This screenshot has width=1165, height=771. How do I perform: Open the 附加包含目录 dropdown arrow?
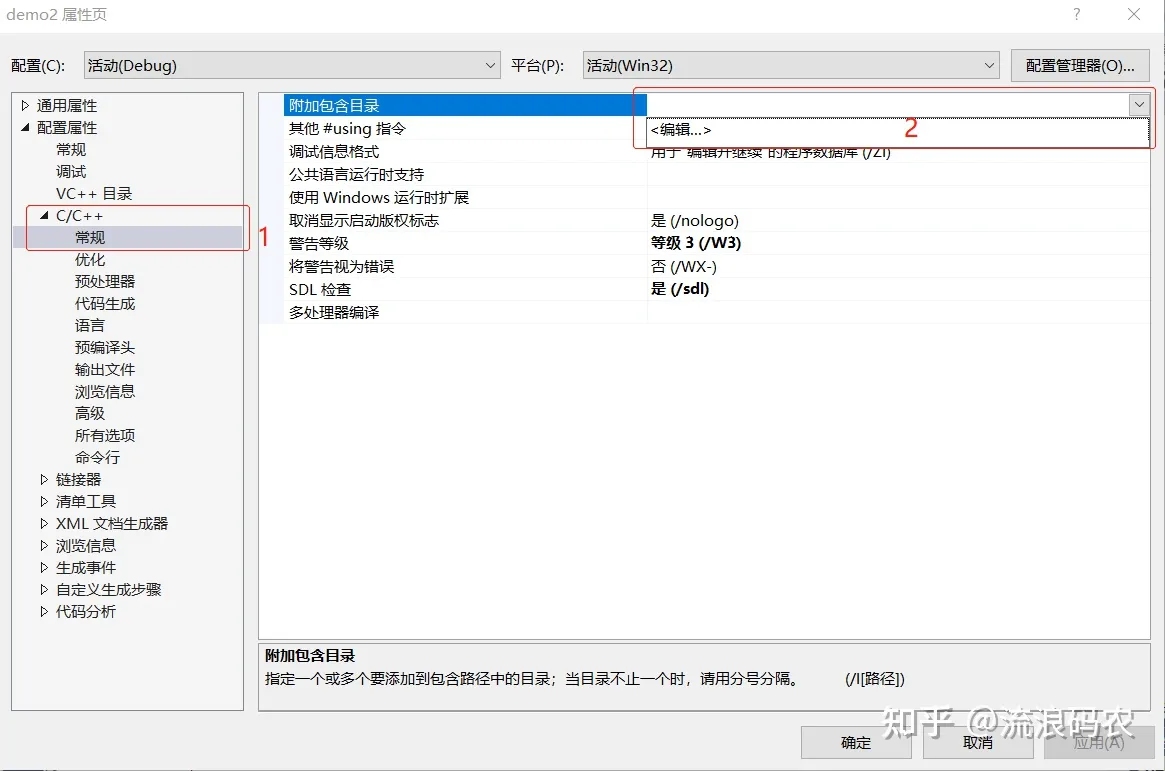tap(1139, 103)
